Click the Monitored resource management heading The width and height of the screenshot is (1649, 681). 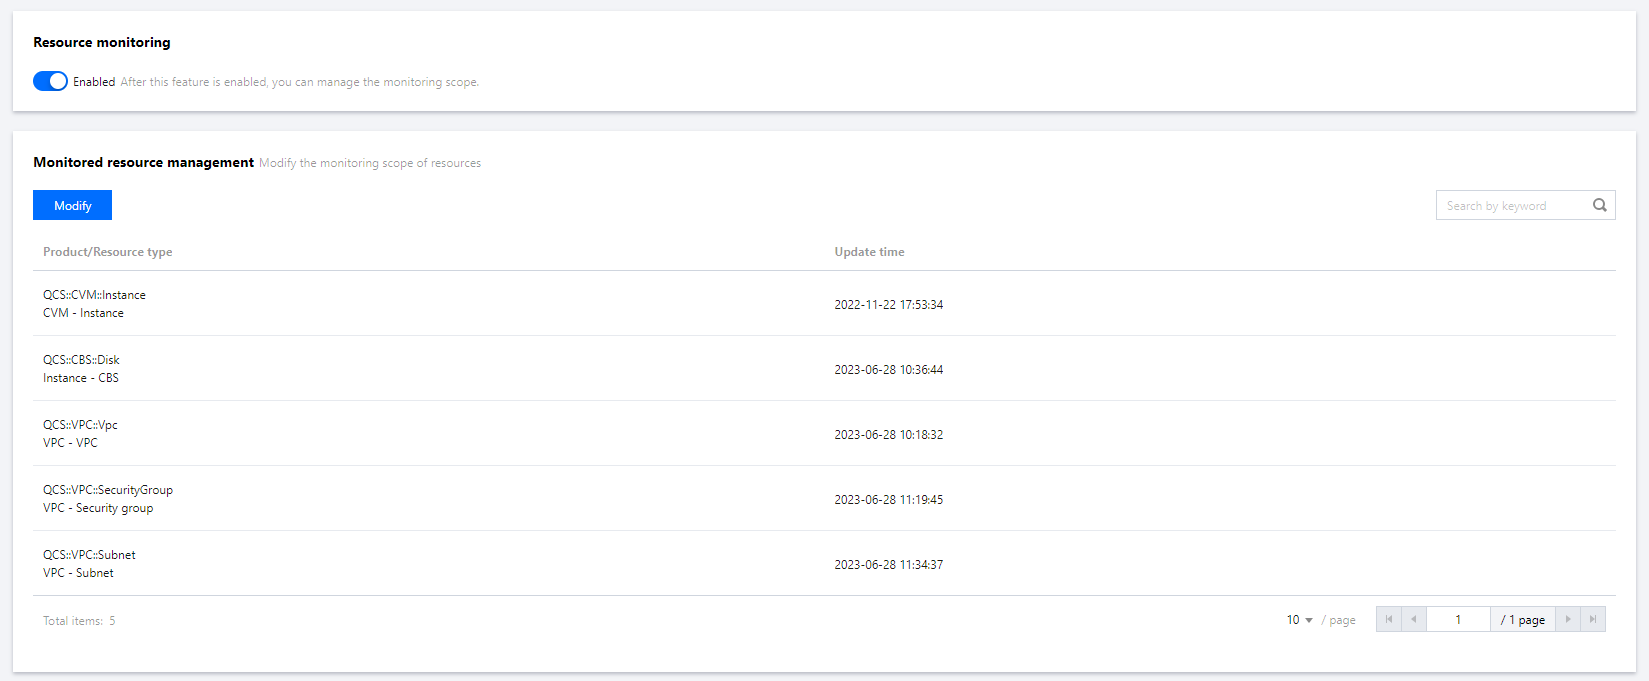[x=143, y=162]
